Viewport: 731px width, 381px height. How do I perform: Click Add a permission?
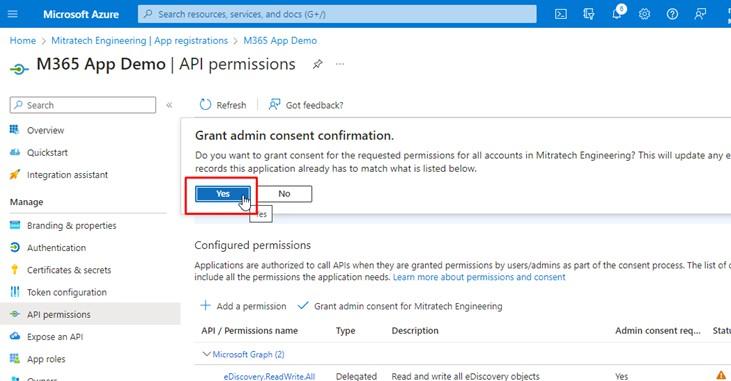click(x=243, y=306)
